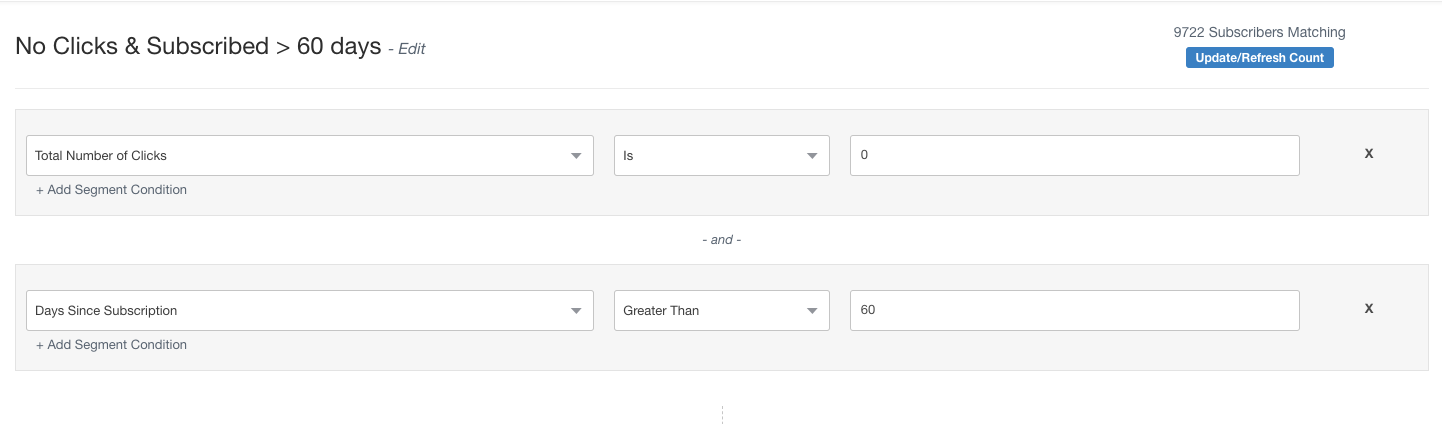Click arrow on Total Number of Clicks dropdown
1442x424 pixels.
click(576, 156)
